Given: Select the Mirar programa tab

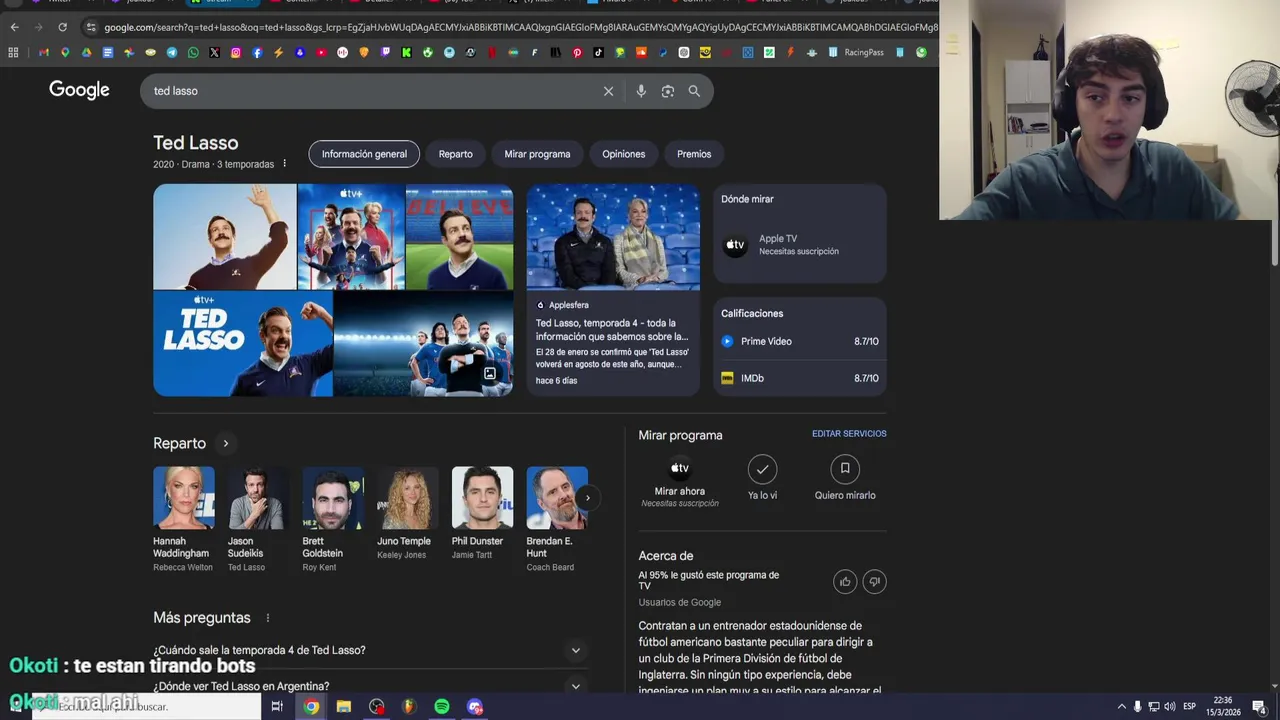Looking at the screenshot, I should point(537,154).
